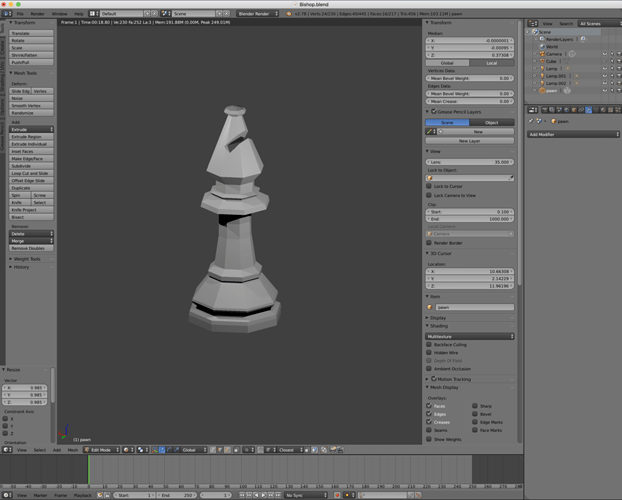Adjust the Lens value slider
This screenshot has width=622, height=500.
tap(470, 162)
